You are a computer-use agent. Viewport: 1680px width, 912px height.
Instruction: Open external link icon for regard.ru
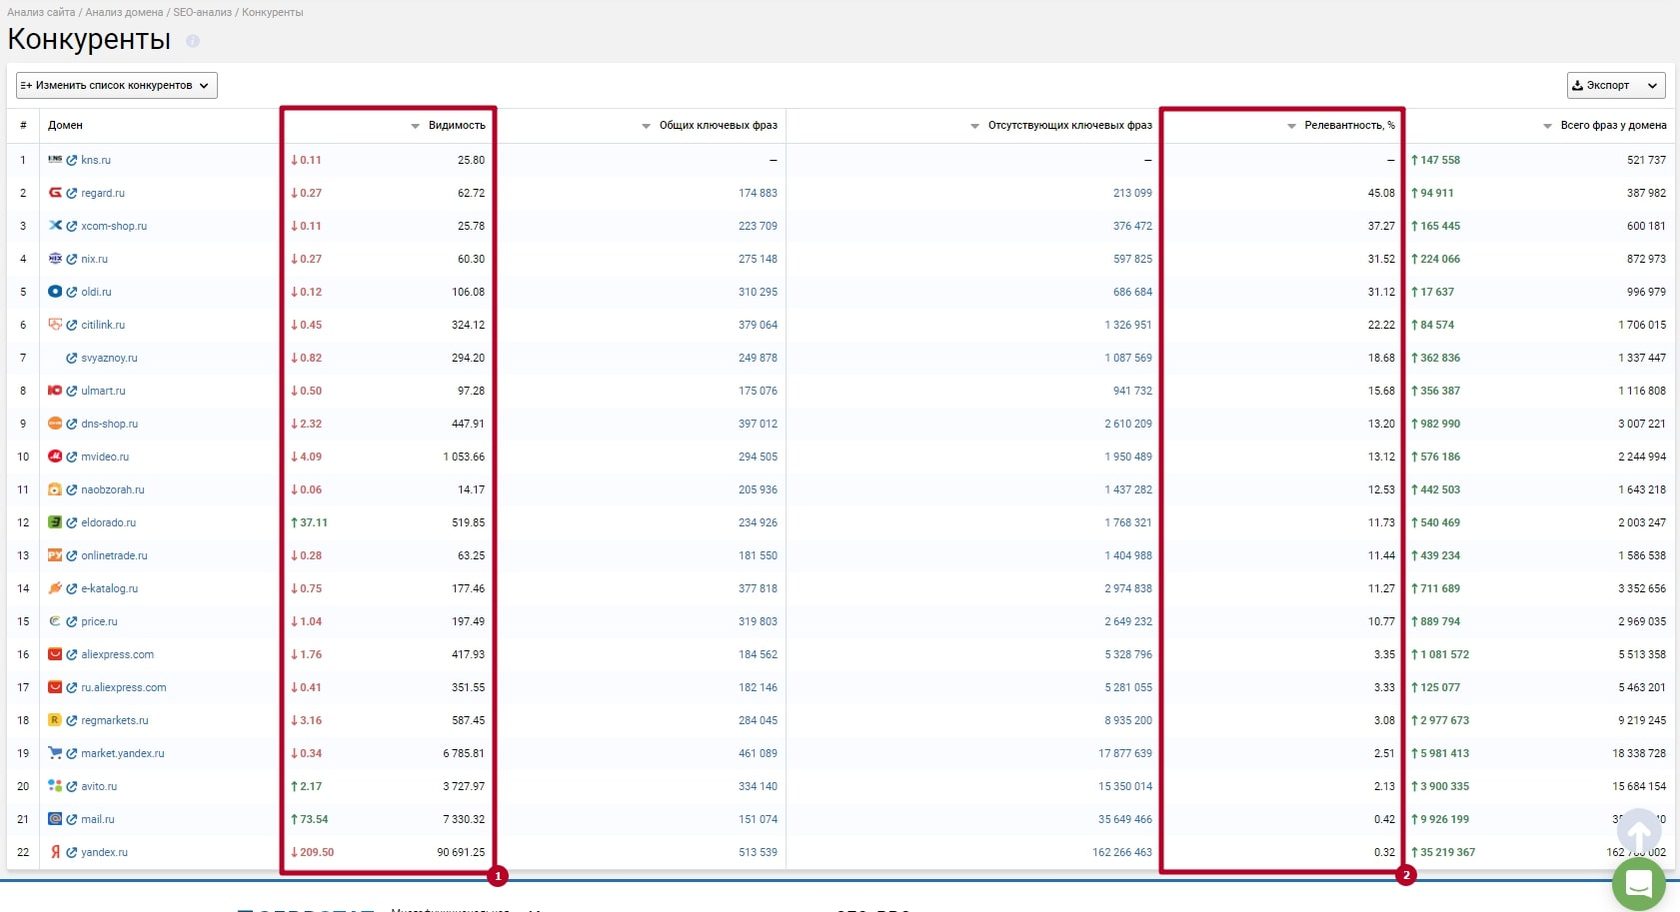pos(72,193)
